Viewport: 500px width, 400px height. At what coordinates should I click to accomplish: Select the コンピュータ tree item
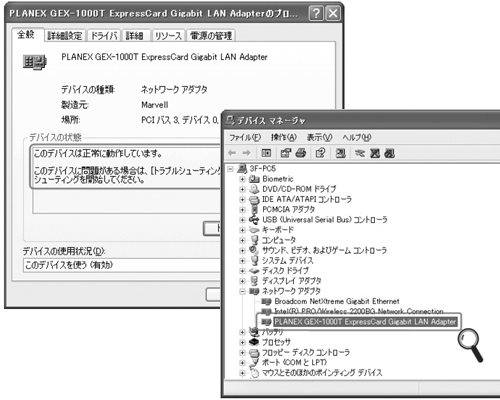click(279, 240)
